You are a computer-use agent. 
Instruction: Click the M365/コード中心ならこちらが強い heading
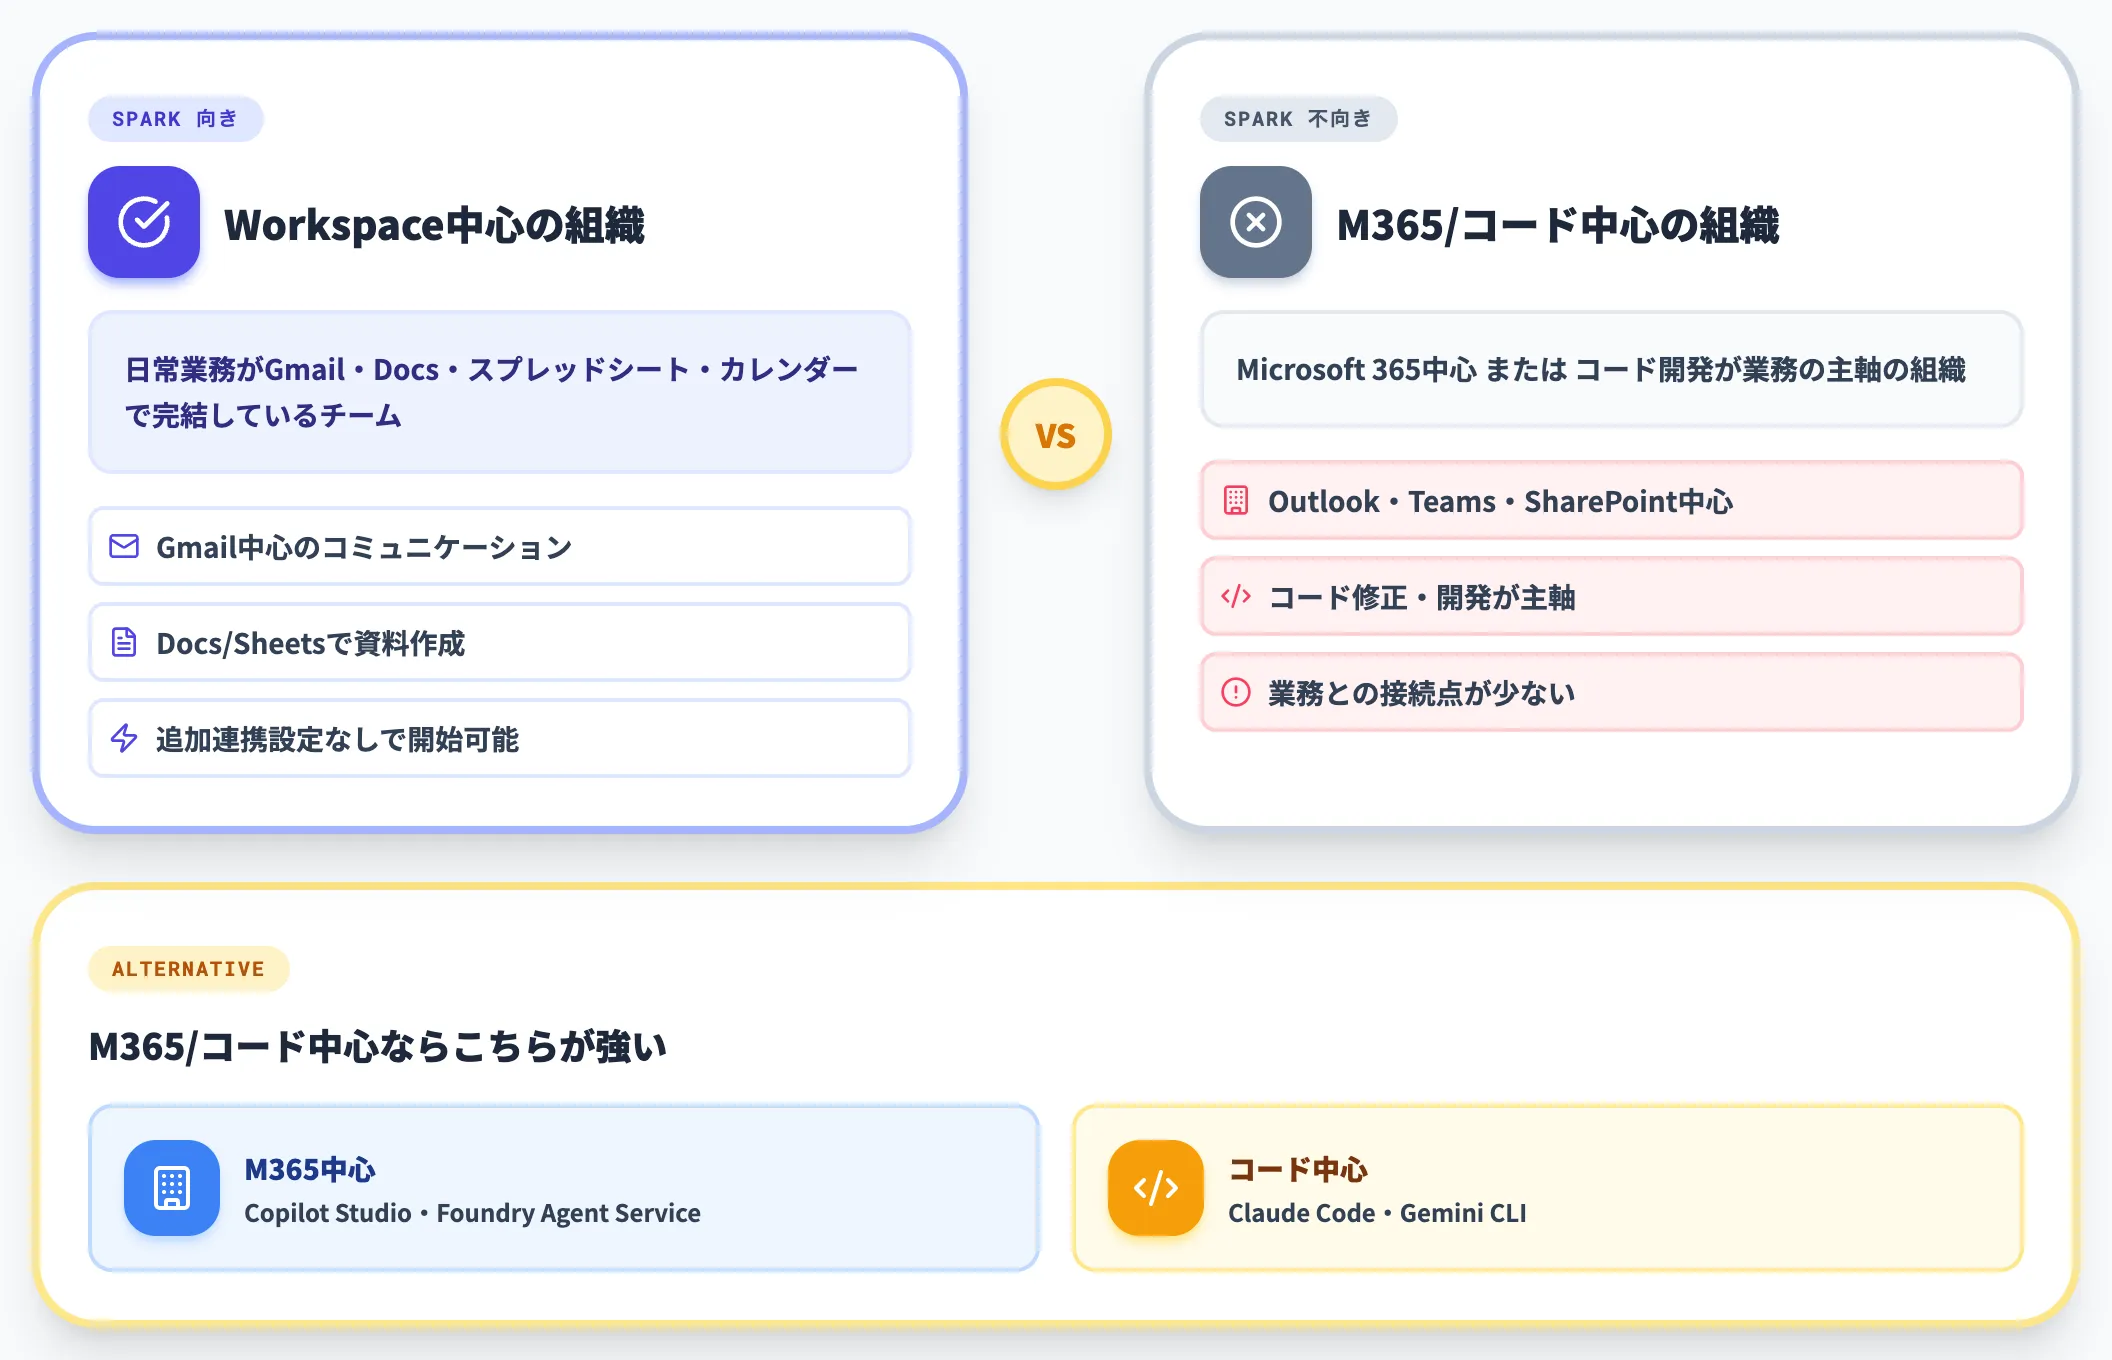[x=378, y=1046]
